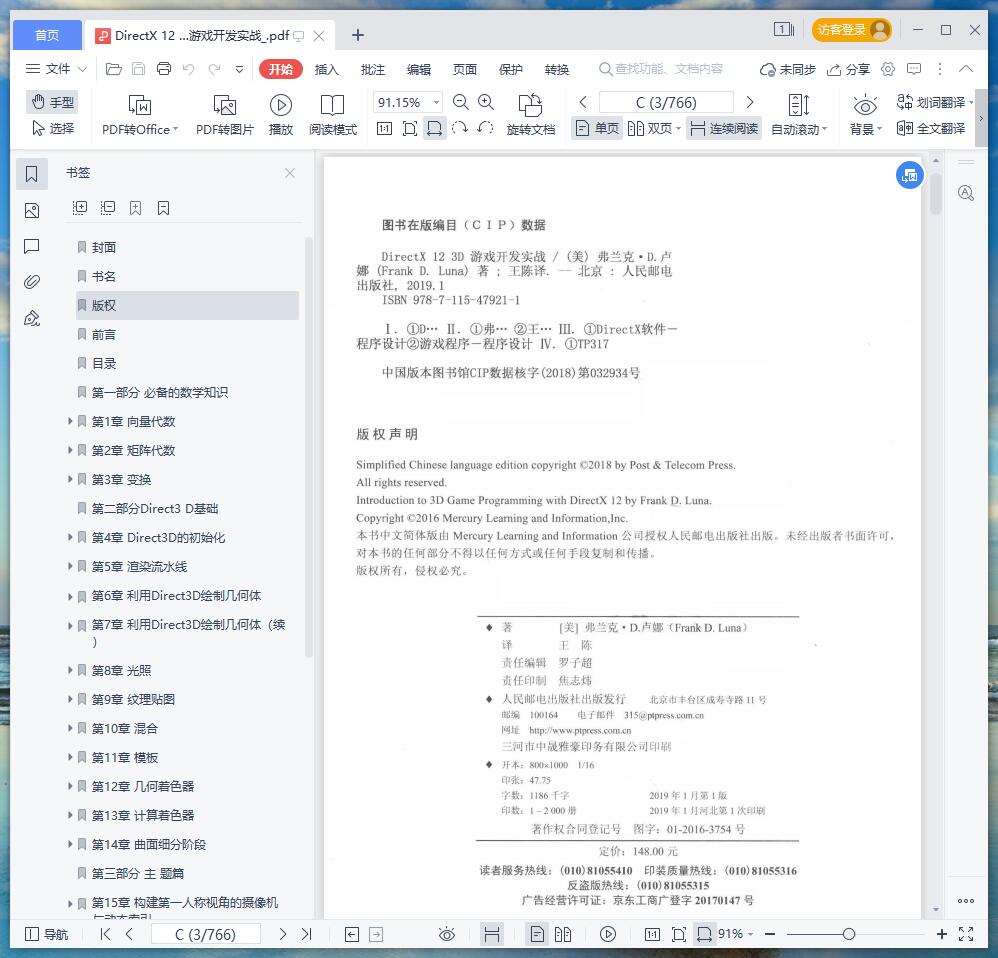Click 未同步 sync status button
Viewport: 998px width, 958px height.
[787, 69]
